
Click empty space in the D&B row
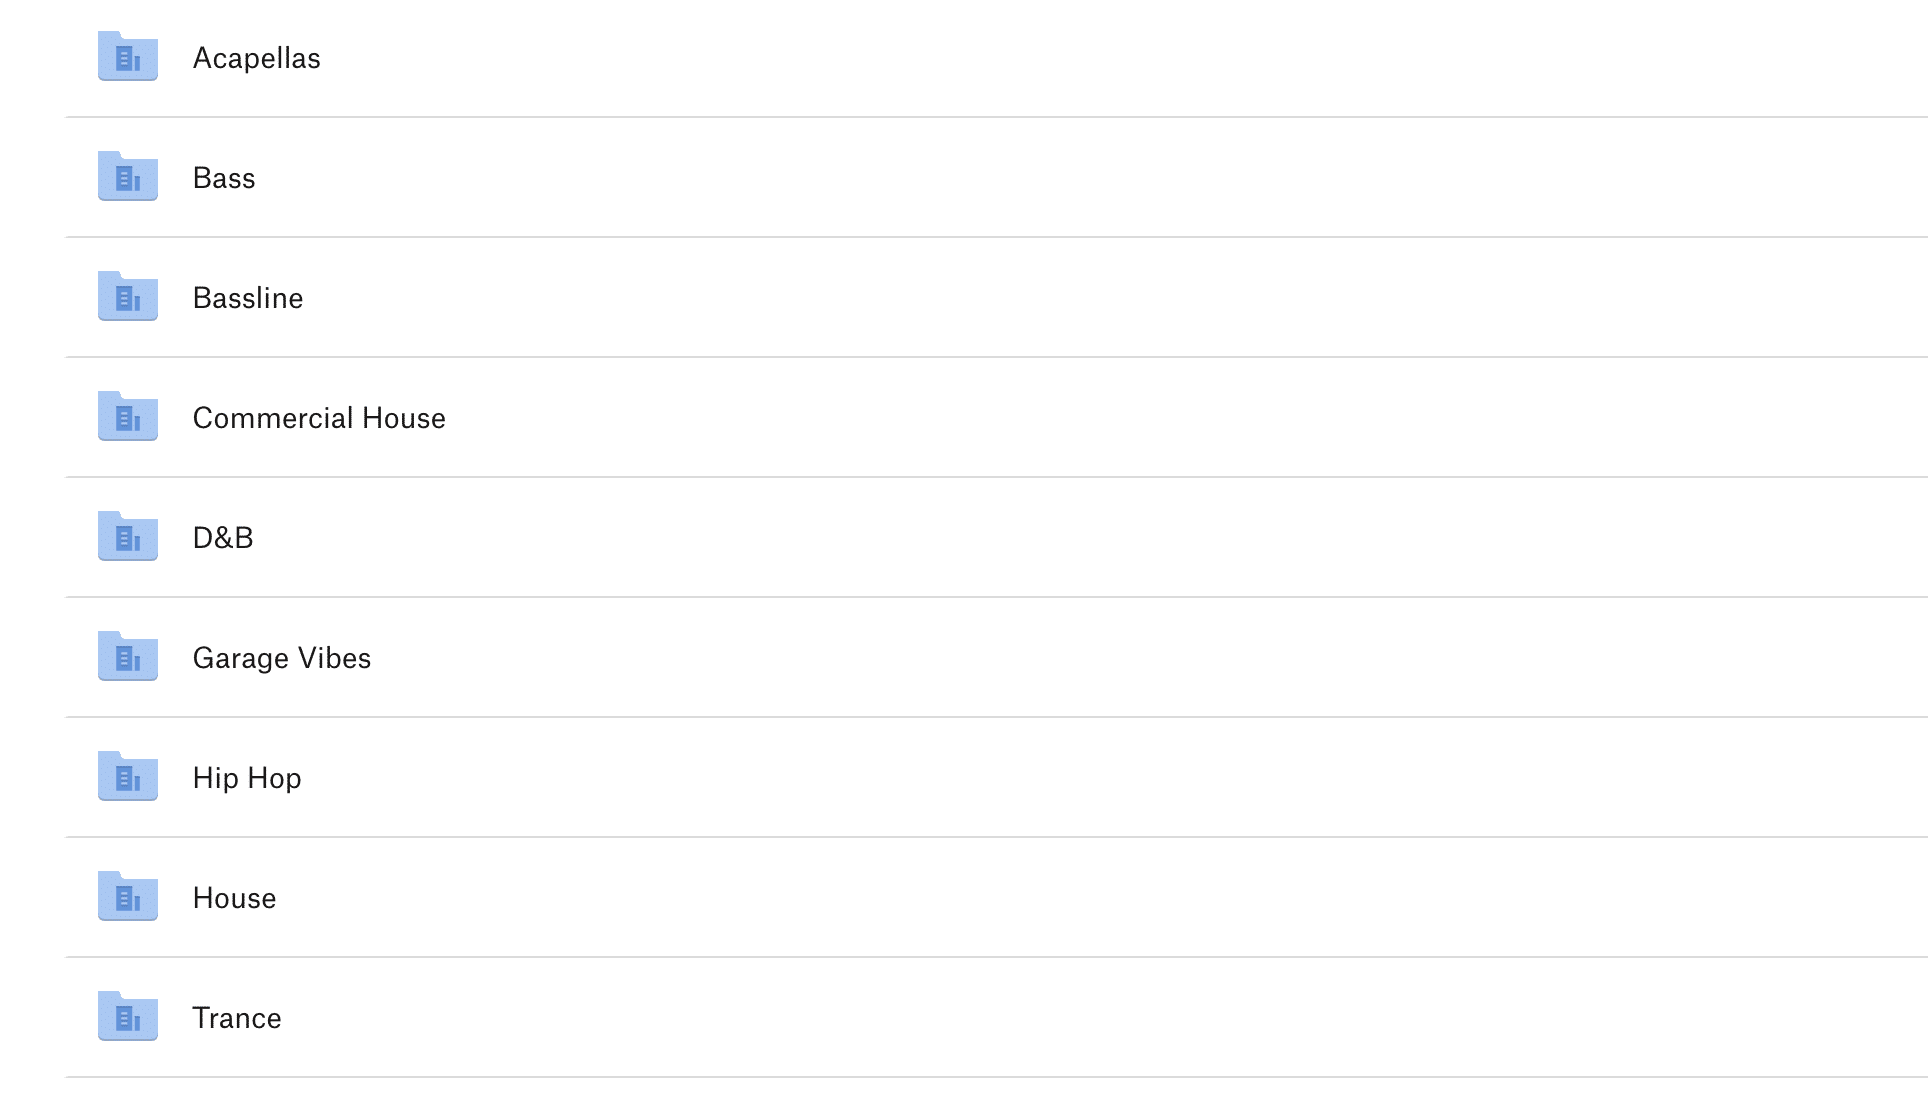click(1100, 538)
